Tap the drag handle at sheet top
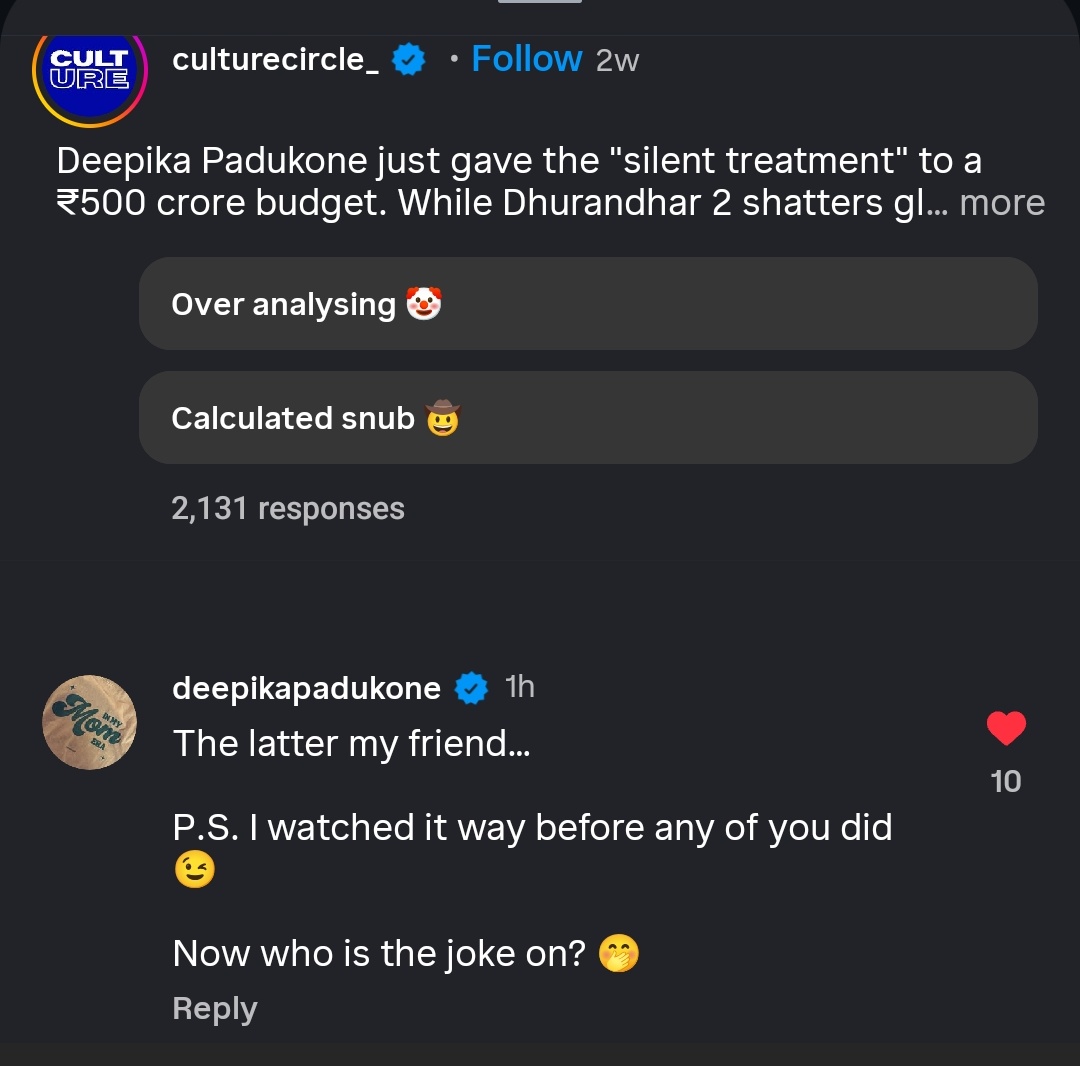The image size is (1080, 1066). coord(540,2)
